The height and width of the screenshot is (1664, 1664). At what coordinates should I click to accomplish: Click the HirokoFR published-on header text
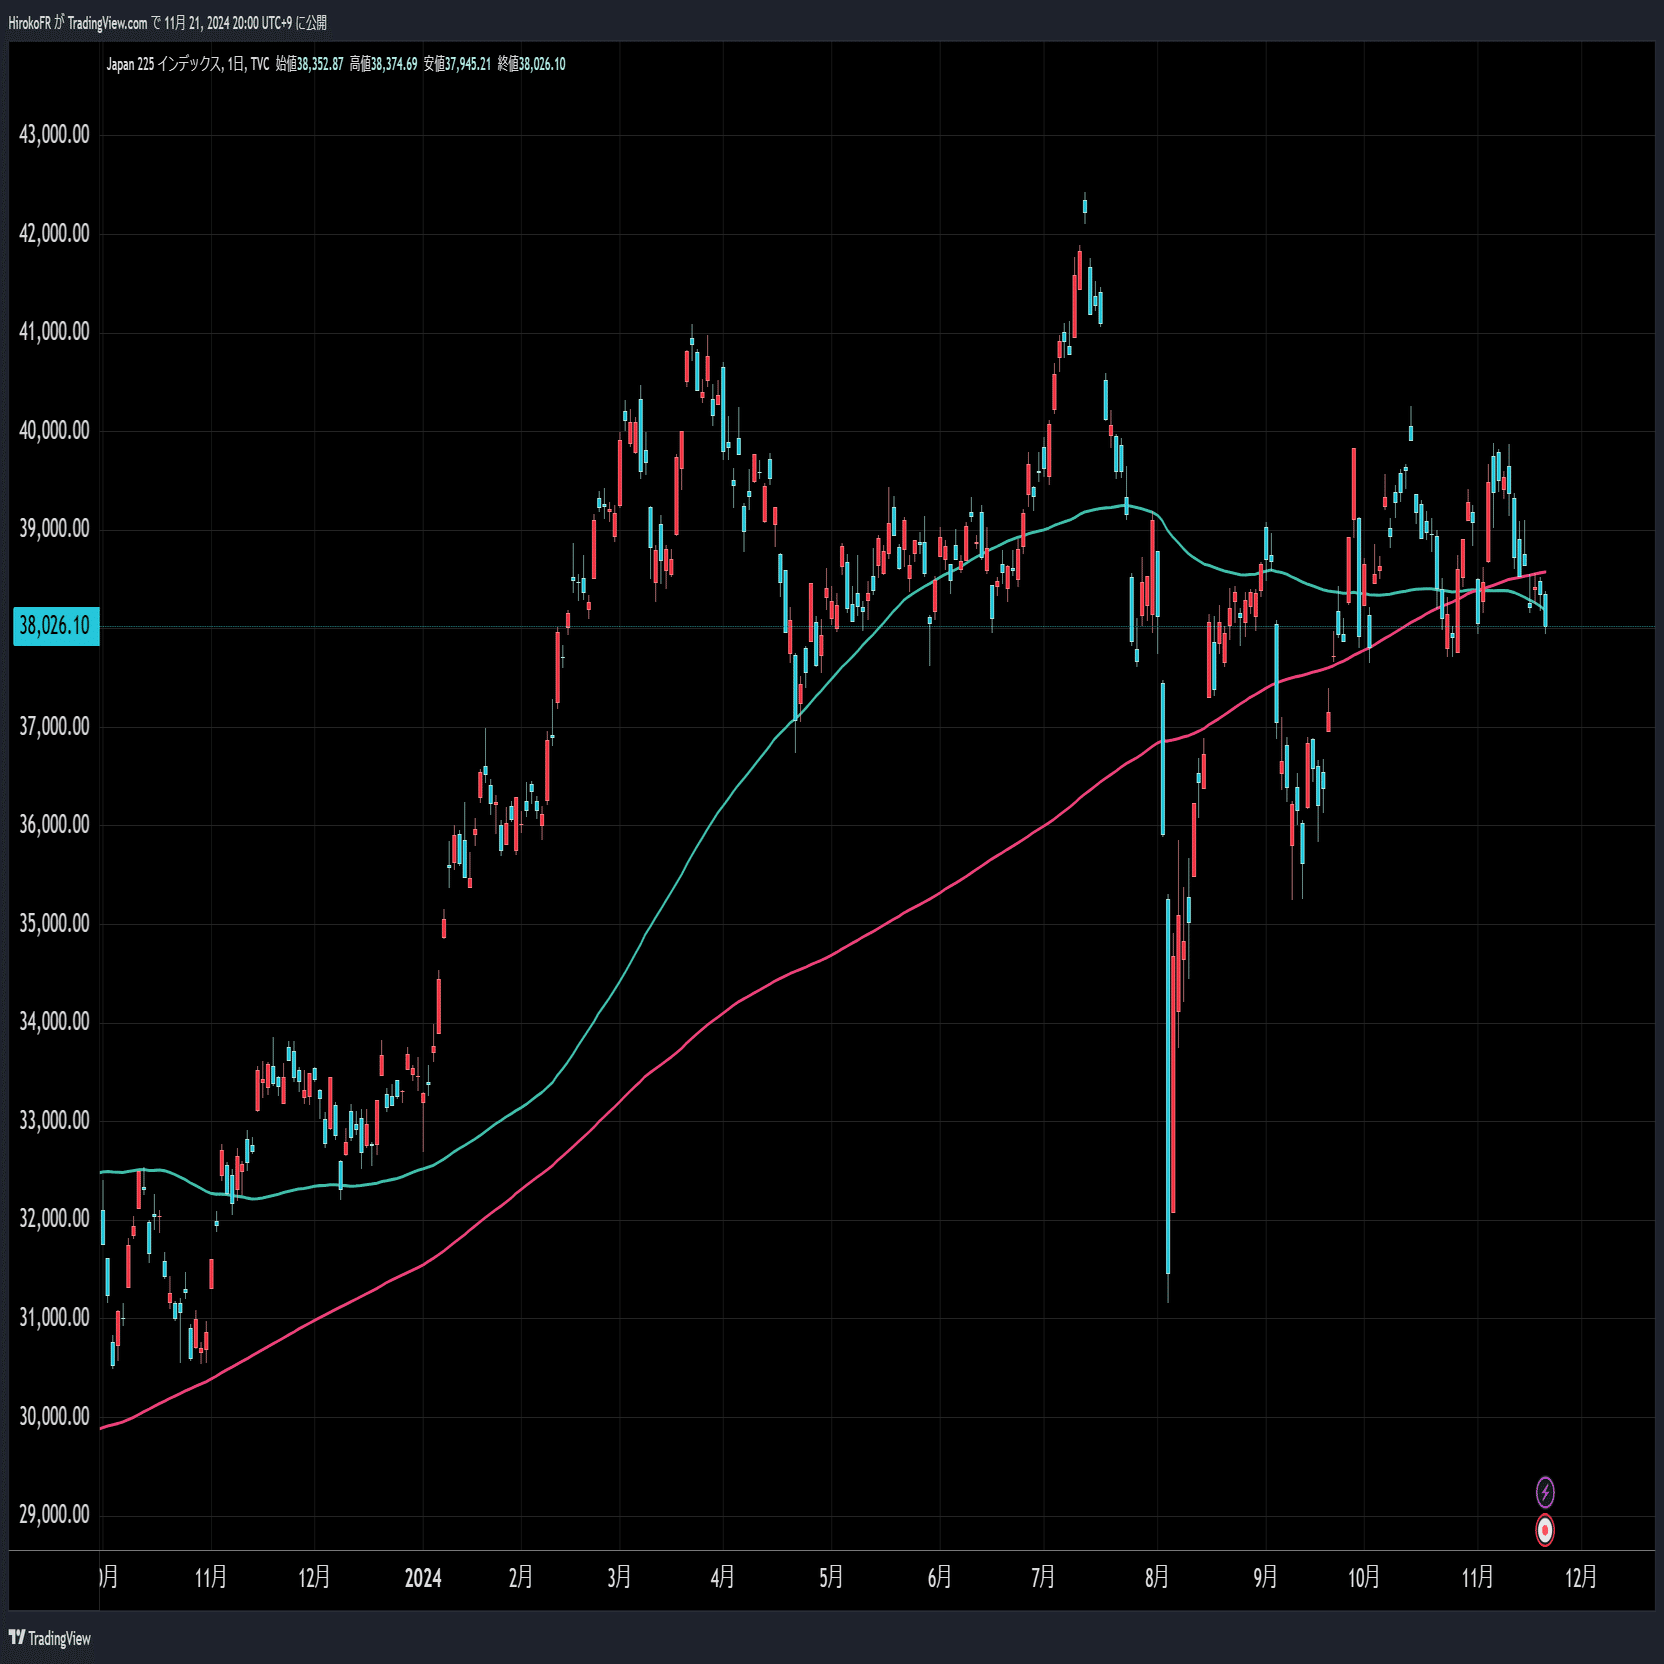(167, 22)
